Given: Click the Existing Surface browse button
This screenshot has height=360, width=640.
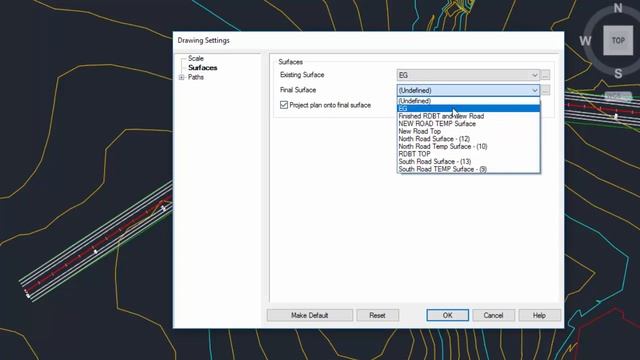Looking at the screenshot, I should [x=545, y=75].
